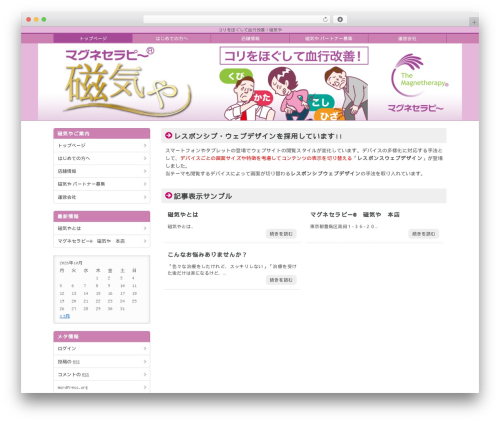Open 磁気やパートナー募集 in top navigation bar
The width and height of the screenshot is (500, 423).
pos(329,39)
